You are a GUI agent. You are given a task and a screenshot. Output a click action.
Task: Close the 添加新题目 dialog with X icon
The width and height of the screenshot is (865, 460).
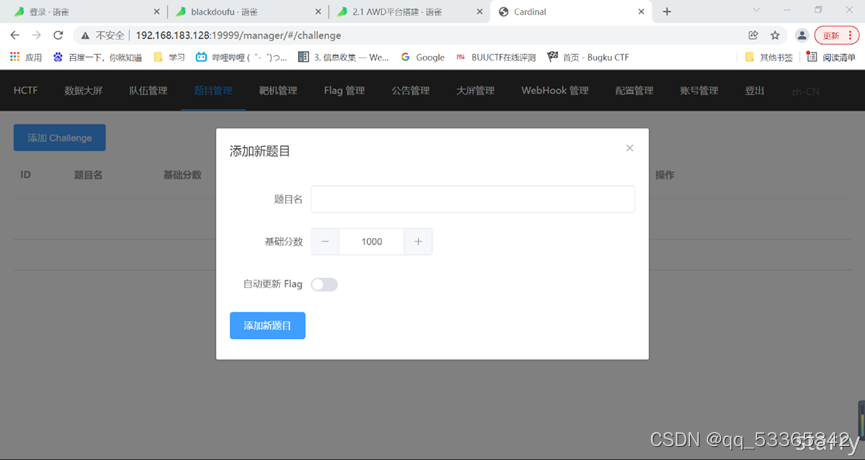[629, 148]
